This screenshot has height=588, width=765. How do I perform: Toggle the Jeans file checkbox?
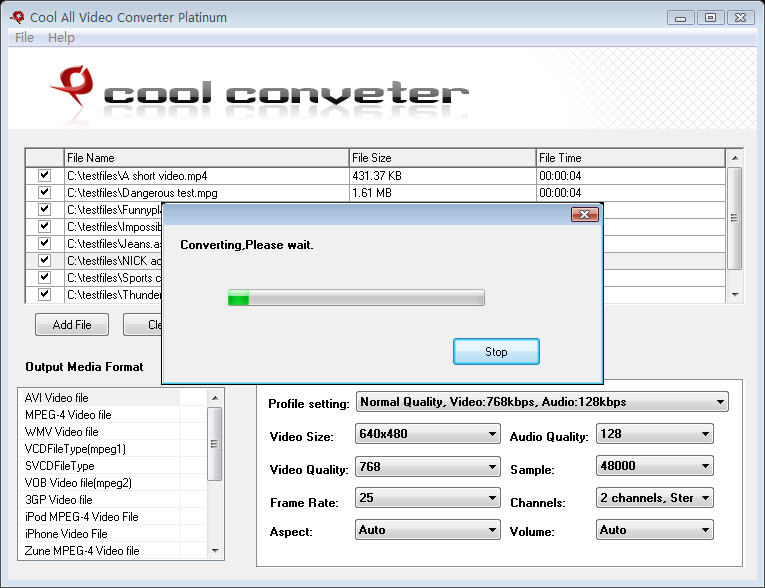point(44,243)
